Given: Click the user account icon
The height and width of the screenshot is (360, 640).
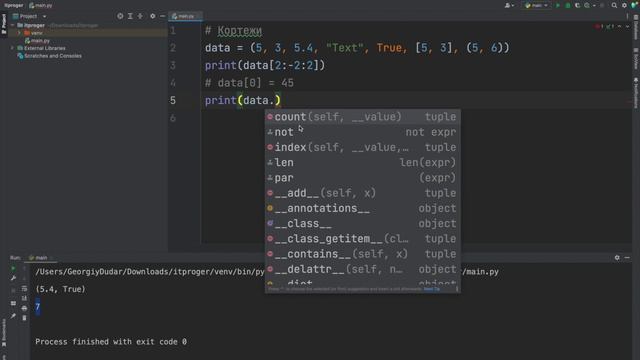Looking at the screenshot, I should point(507,5).
